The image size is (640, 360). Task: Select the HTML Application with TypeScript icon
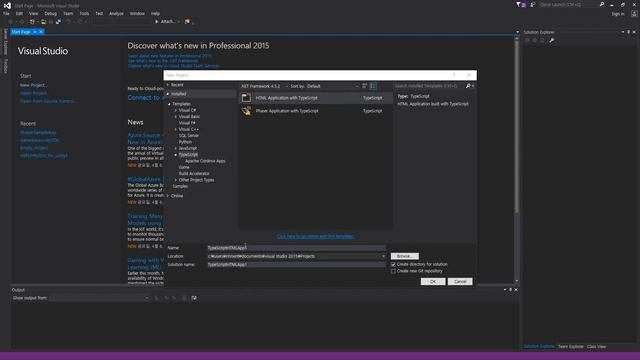click(246, 98)
